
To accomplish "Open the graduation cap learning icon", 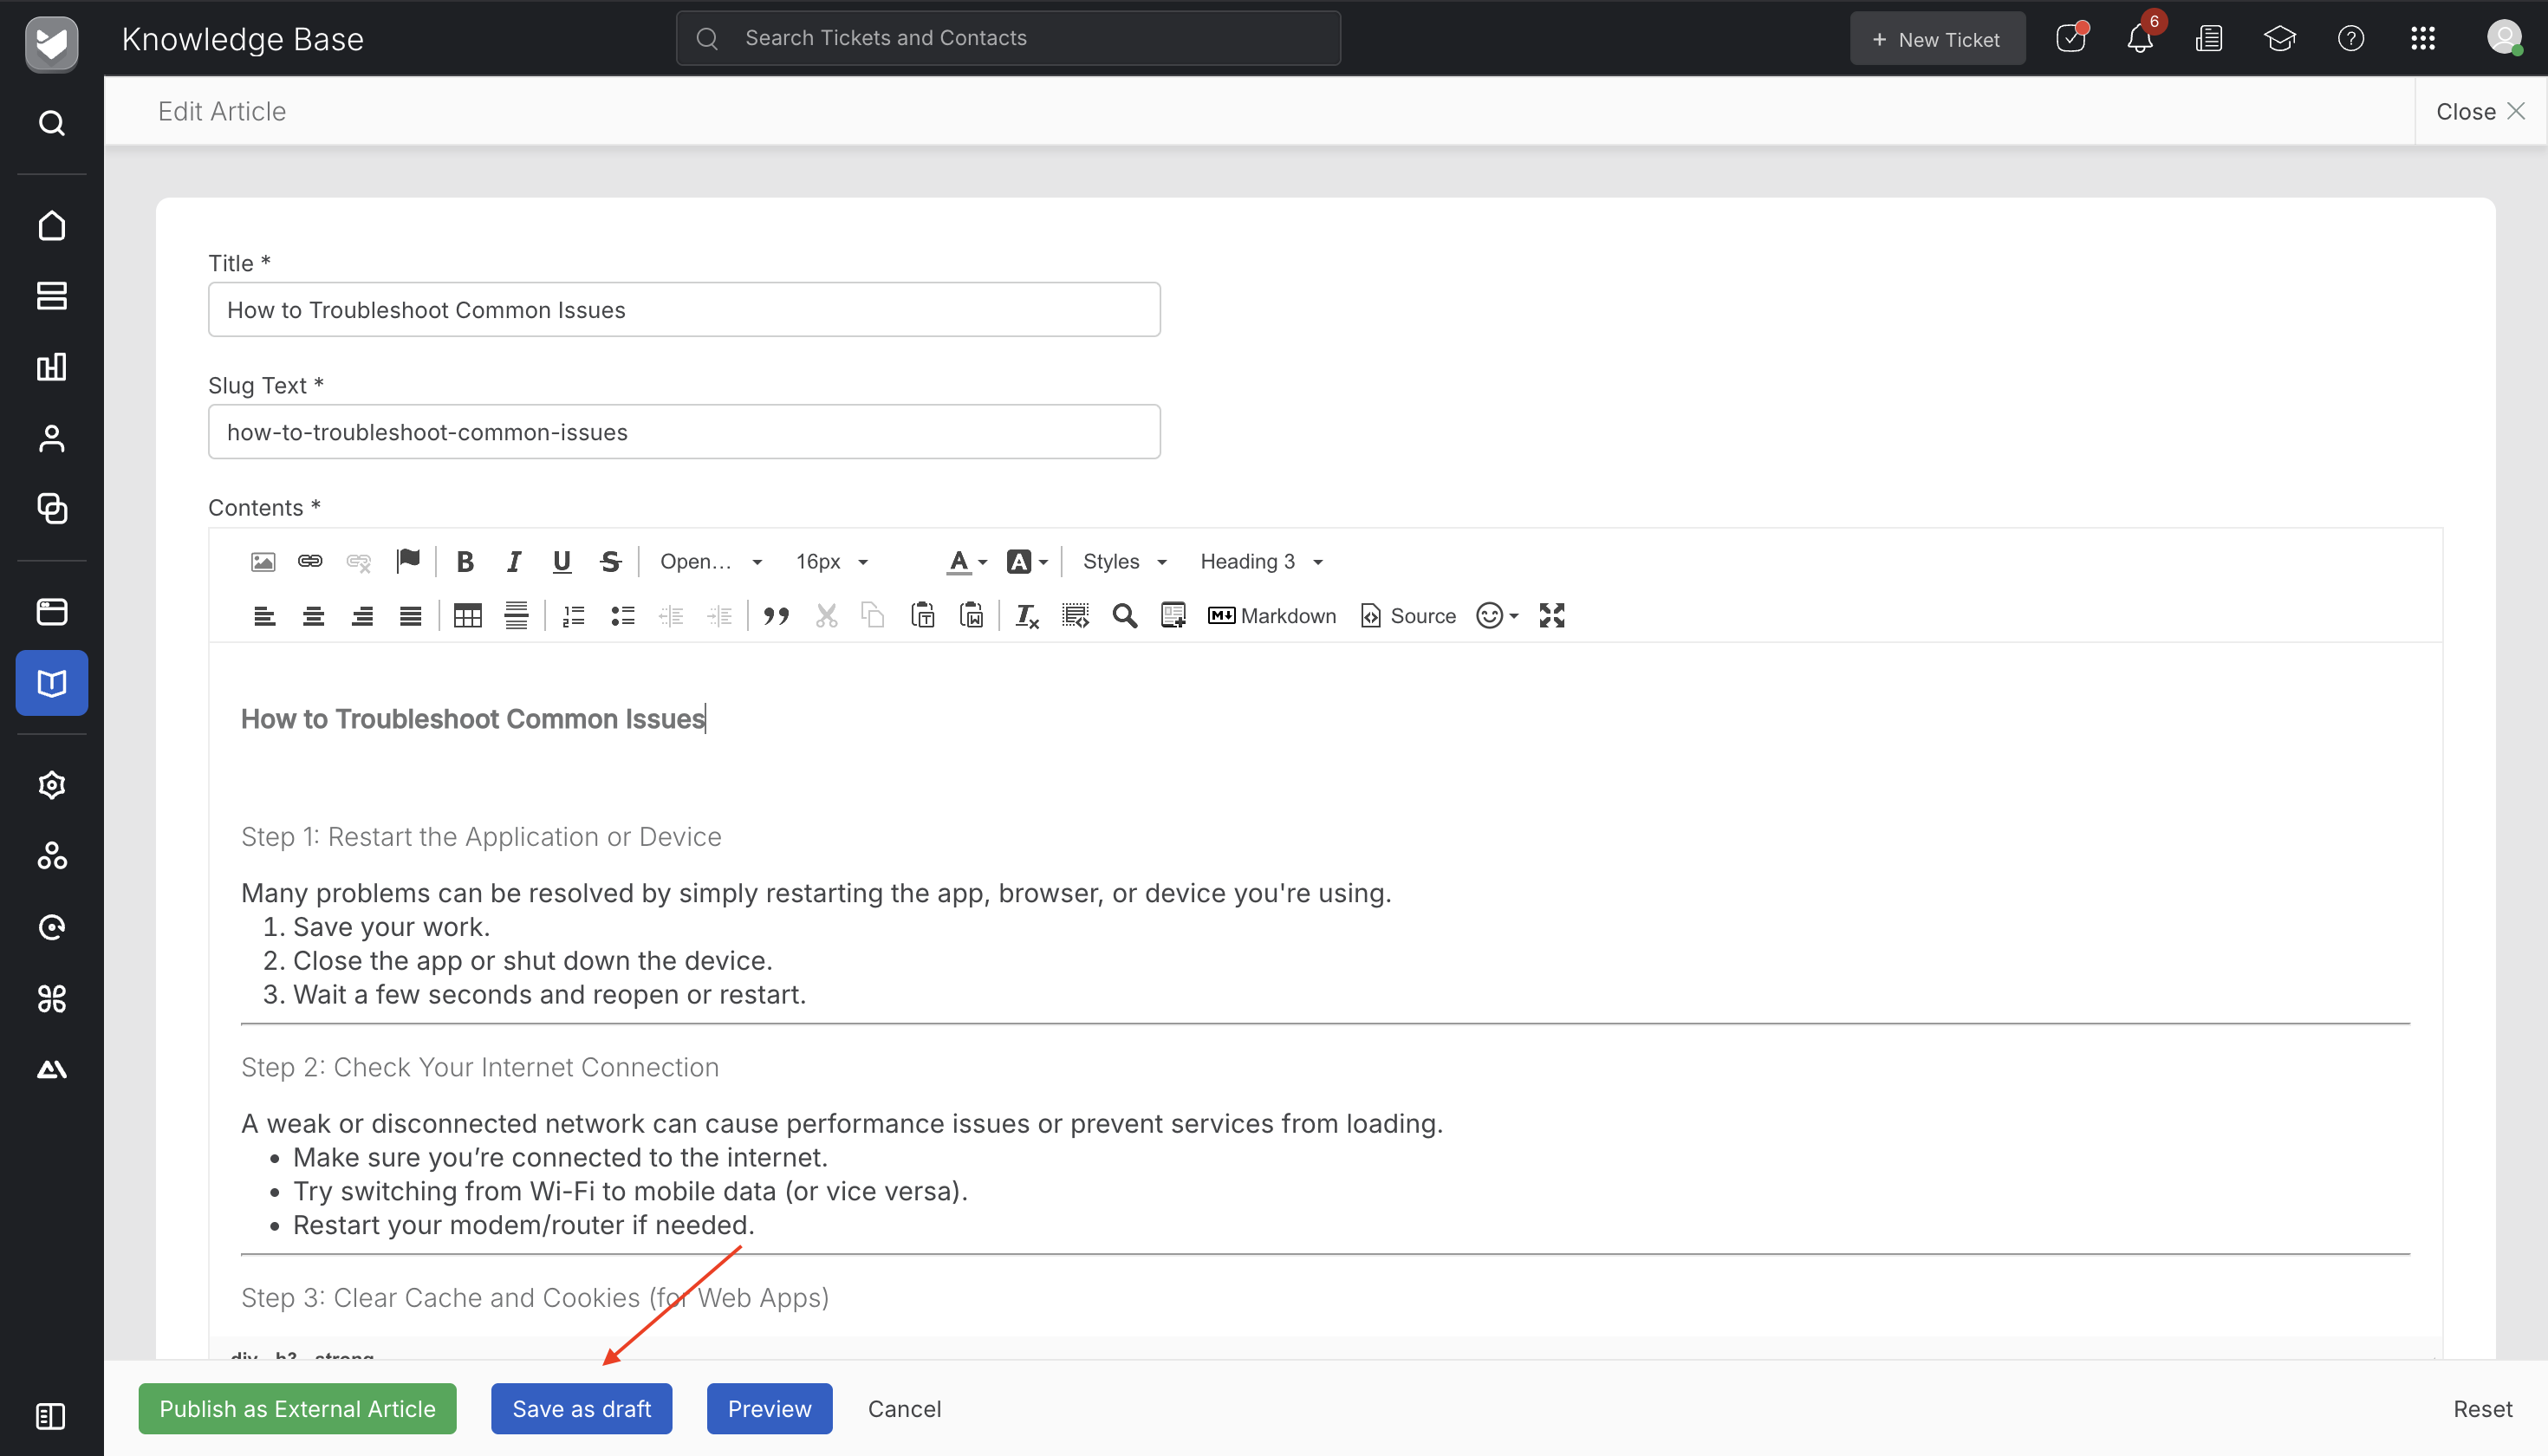I will point(2280,39).
